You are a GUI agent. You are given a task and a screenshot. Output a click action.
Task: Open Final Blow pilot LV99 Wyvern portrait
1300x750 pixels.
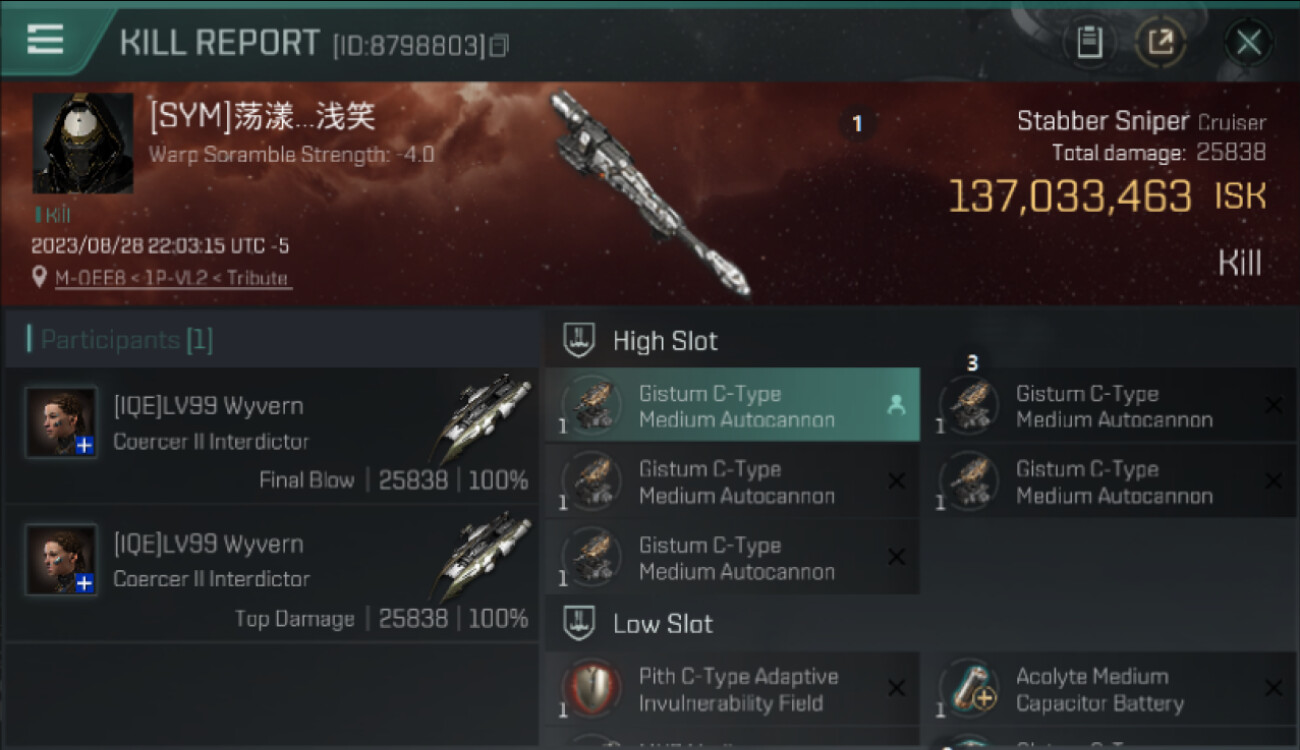click(x=62, y=423)
